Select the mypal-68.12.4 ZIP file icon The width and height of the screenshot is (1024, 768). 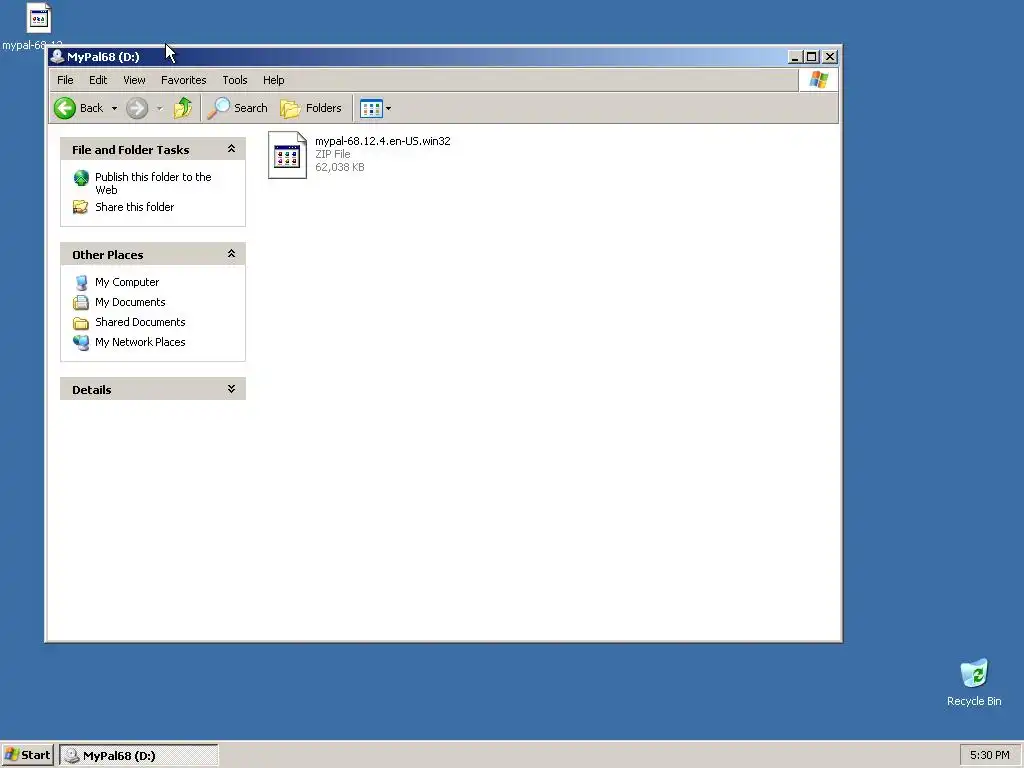[x=287, y=155]
